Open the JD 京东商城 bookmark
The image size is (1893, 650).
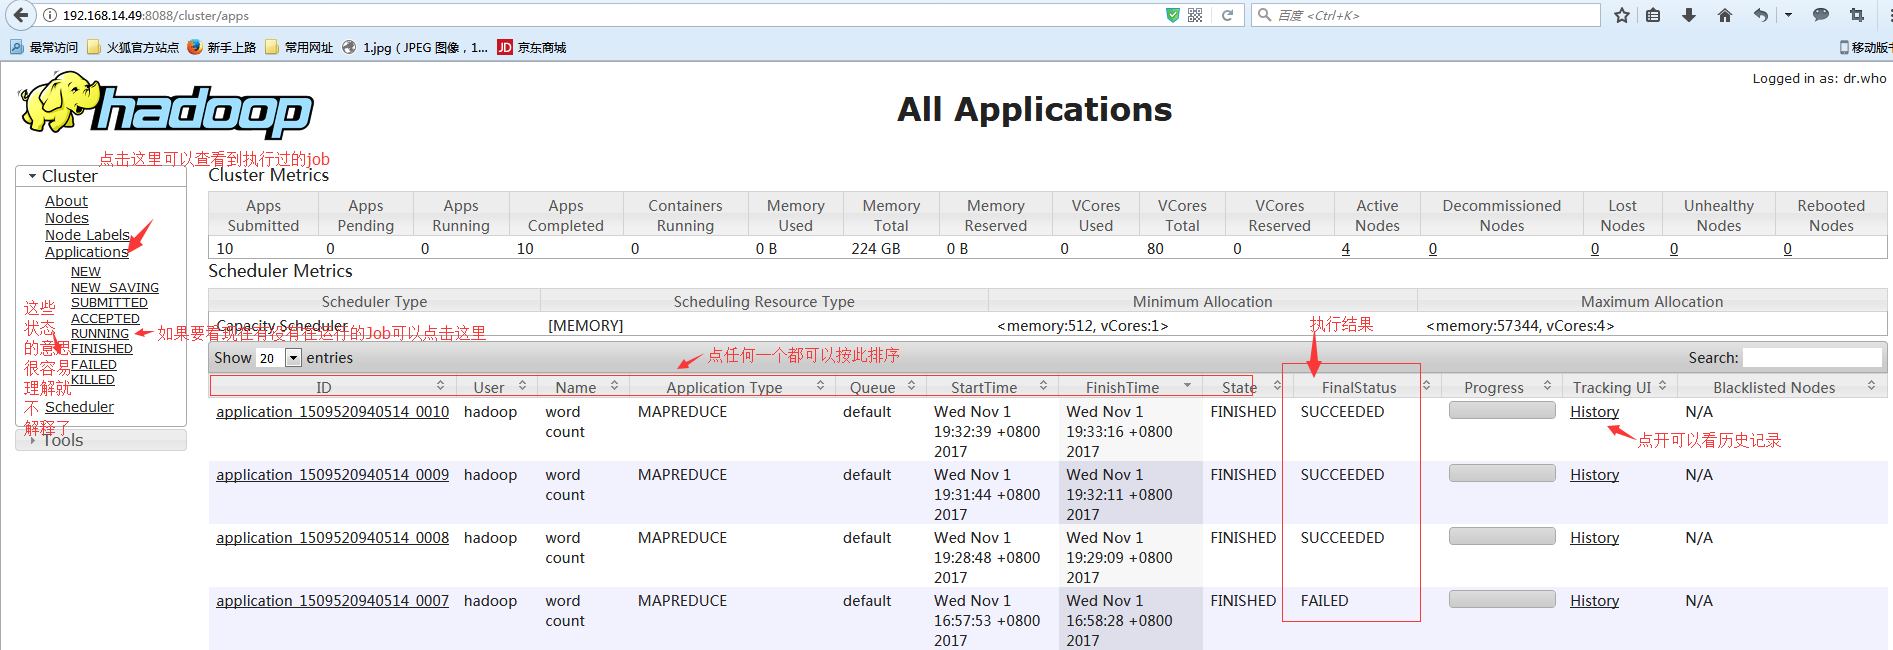coord(532,47)
